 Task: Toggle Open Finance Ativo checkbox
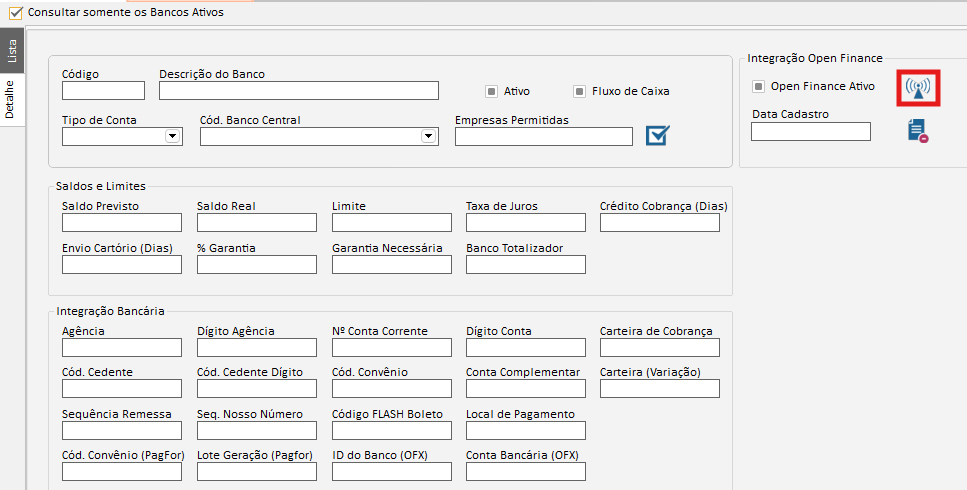(759, 86)
